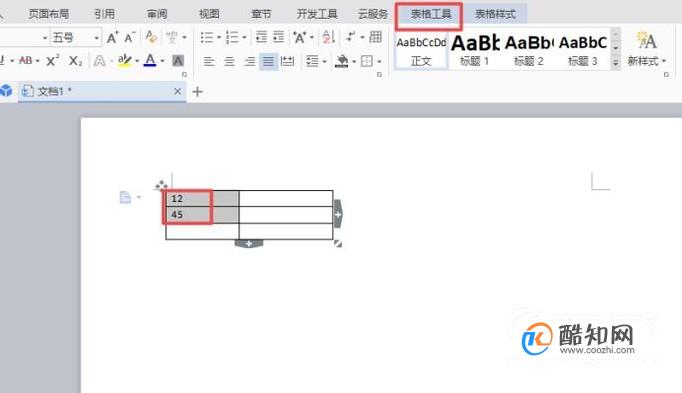
Task: Expand the styles gallery more arrow
Action: pos(615,63)
